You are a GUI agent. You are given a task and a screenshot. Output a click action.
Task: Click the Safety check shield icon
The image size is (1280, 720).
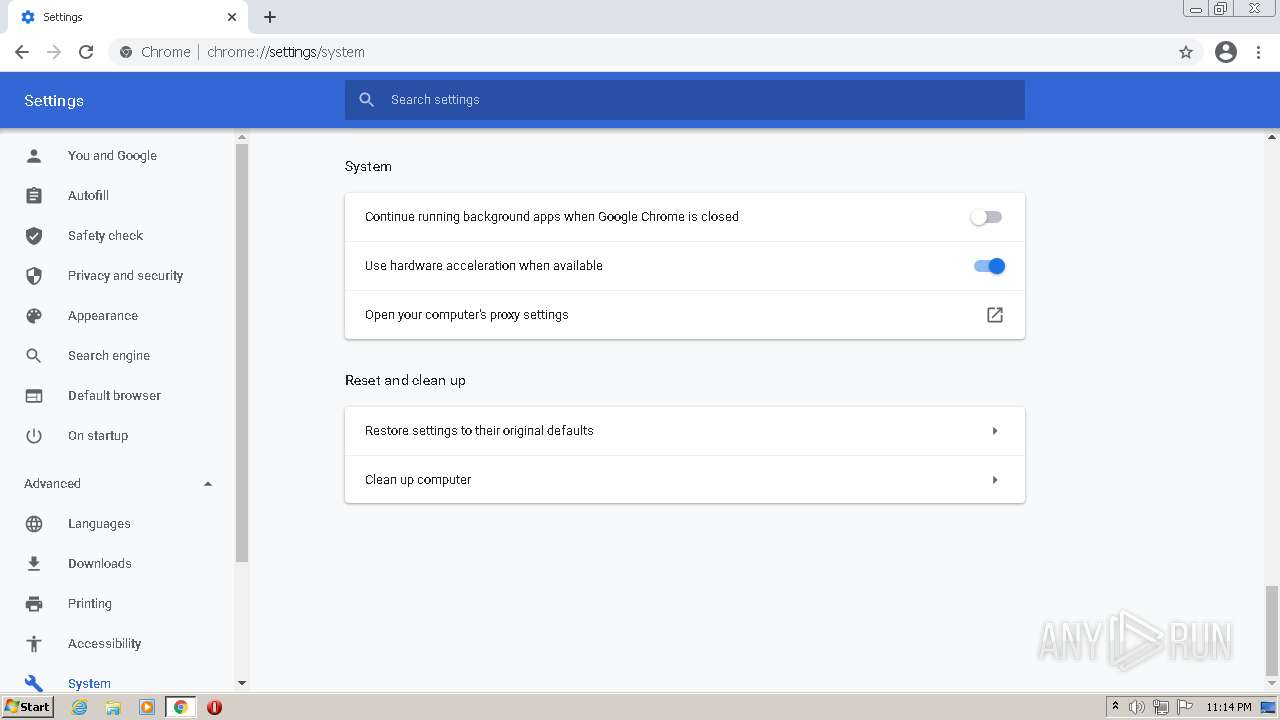pyautogui.click(x=34, y=236)
